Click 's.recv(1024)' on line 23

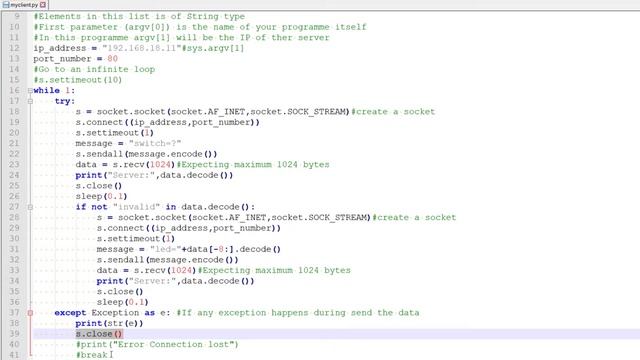click(x=144, y=165)
